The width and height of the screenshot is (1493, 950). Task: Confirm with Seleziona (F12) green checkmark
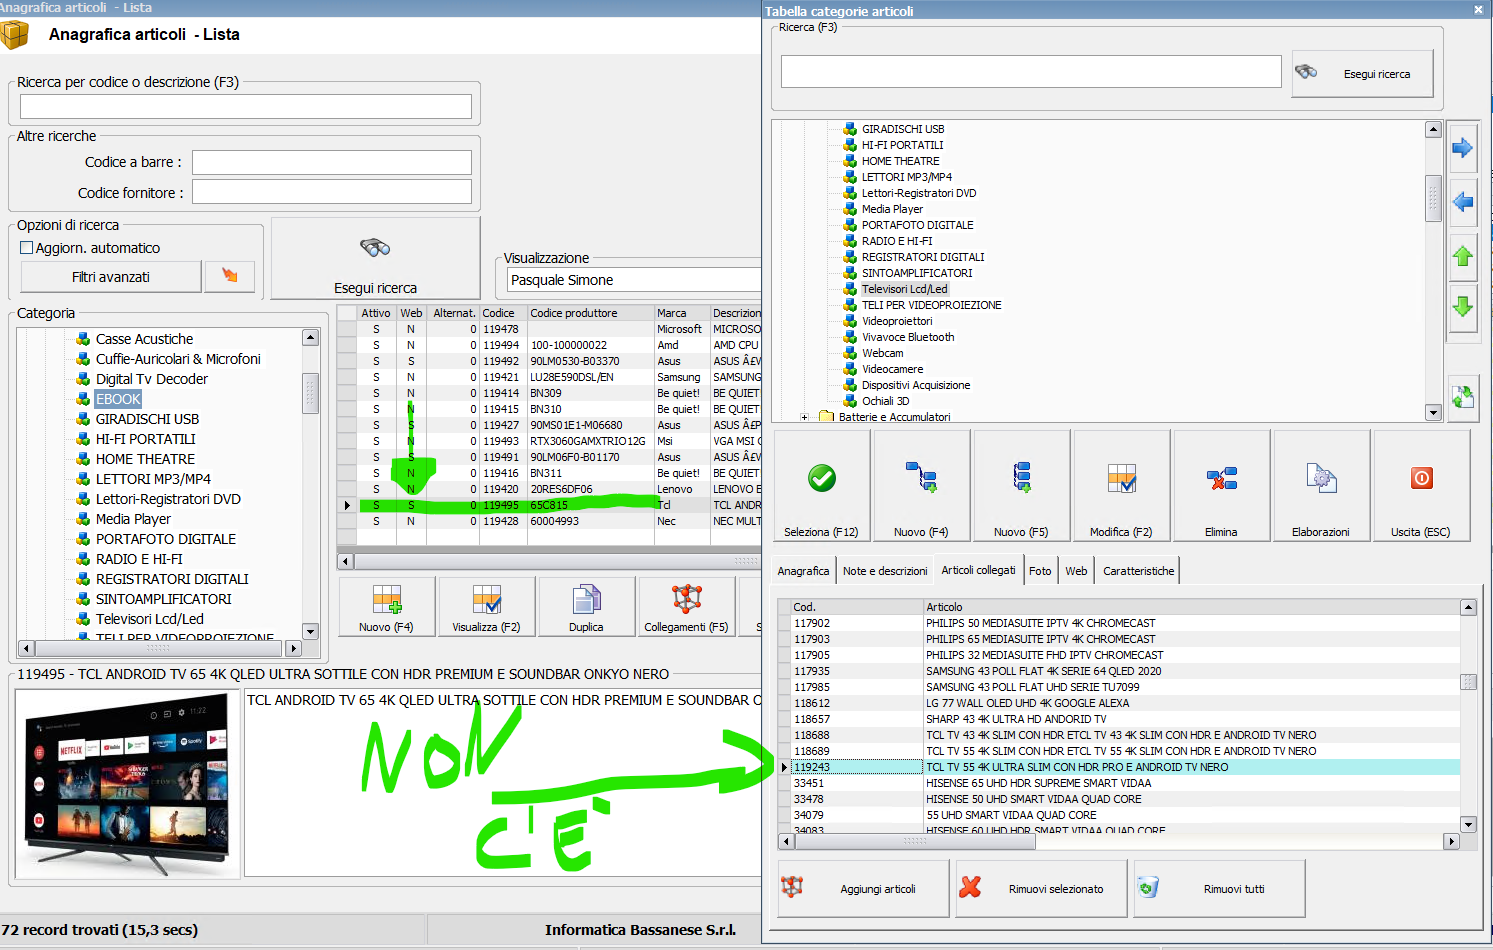[x=821, y=486]
